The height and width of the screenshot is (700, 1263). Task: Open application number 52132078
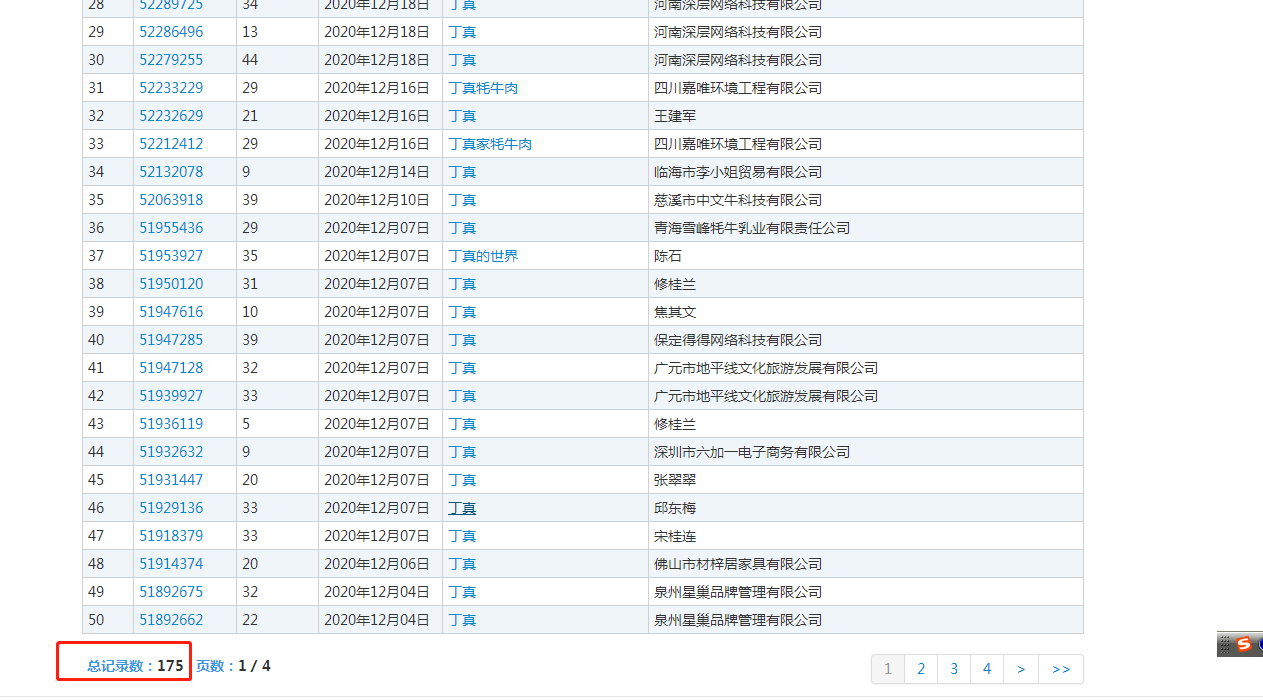pyautogui.click(x=171, y=172)
